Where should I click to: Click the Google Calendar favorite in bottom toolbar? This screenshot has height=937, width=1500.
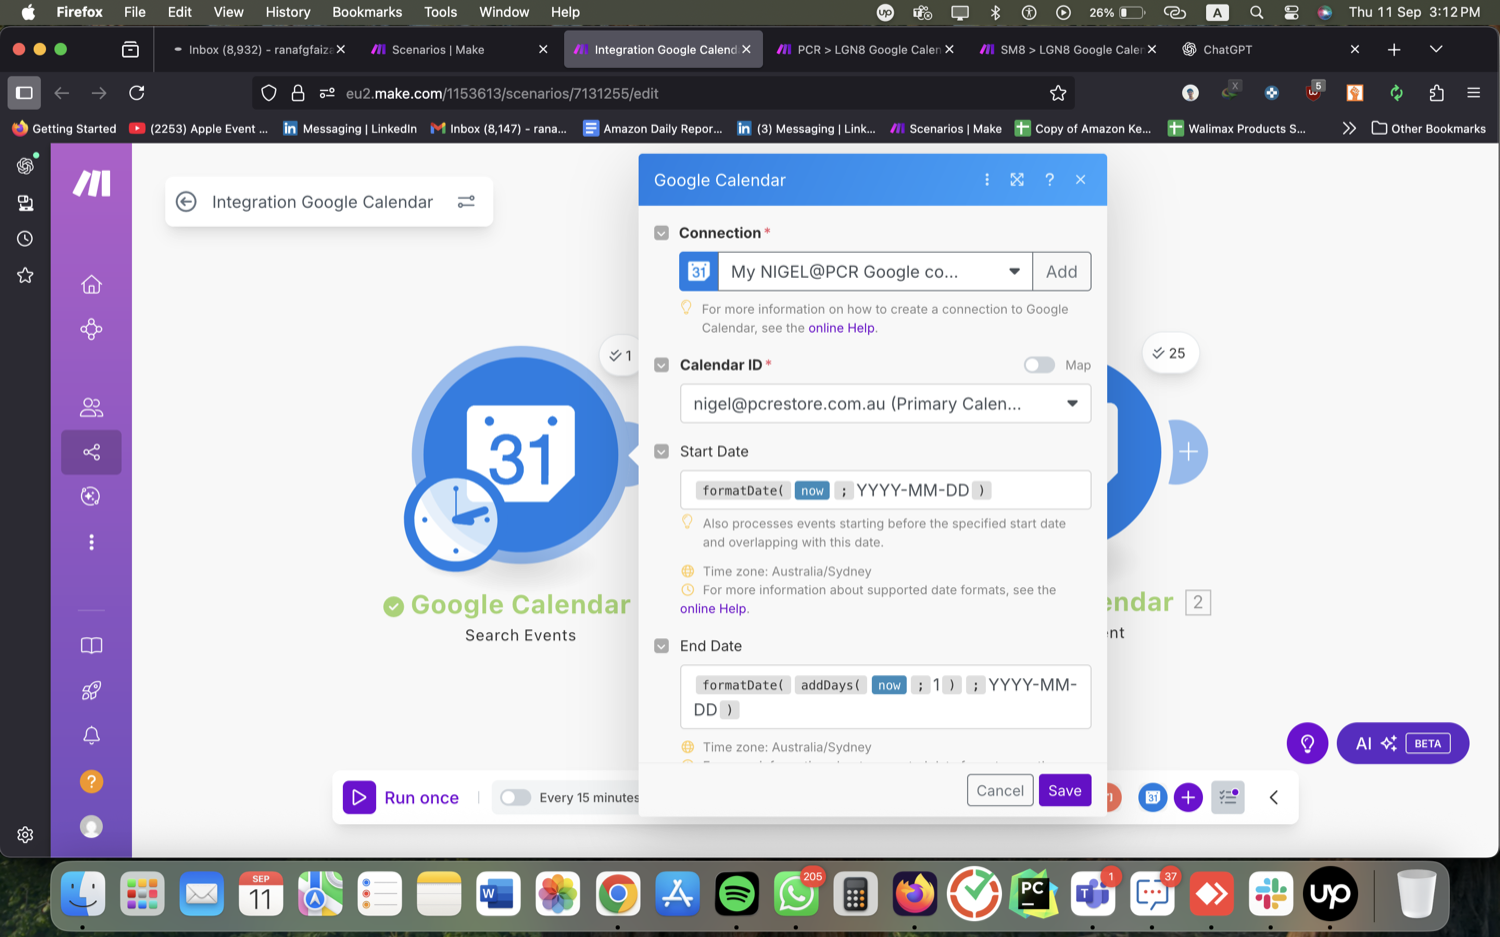(1152, 798)
